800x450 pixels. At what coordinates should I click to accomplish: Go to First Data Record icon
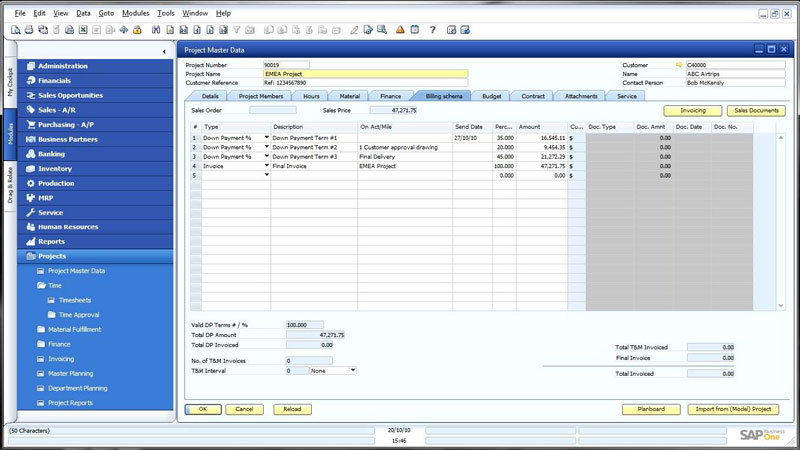(x=183, y=30)
